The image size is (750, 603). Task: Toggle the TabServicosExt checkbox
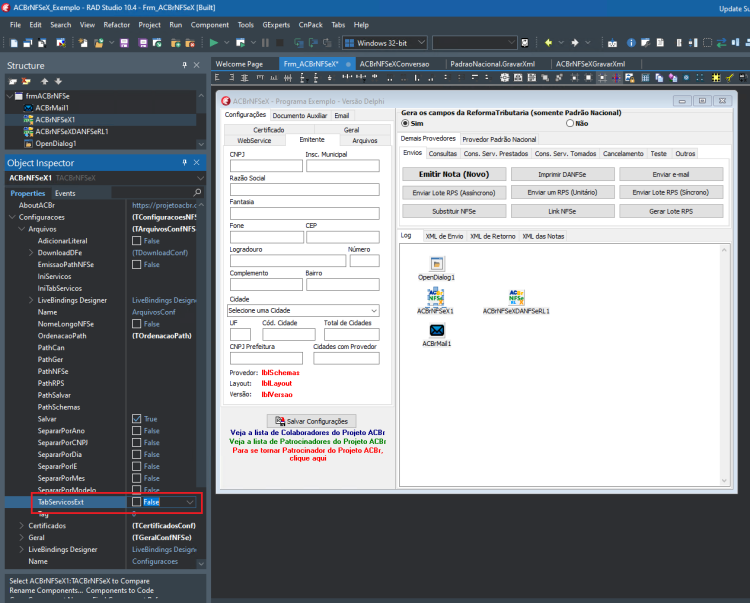pos(136,502)
